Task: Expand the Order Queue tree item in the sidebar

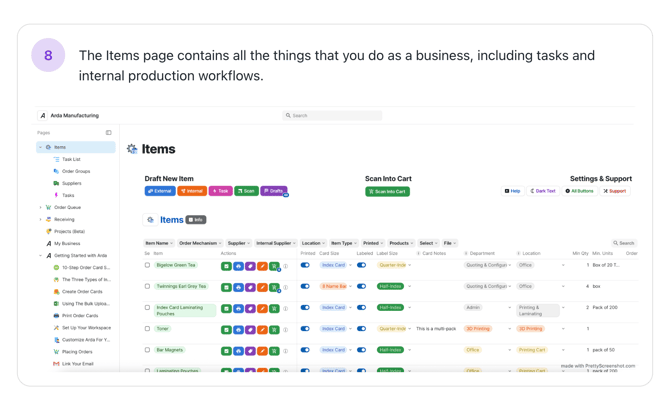Action: coord(41,207)
